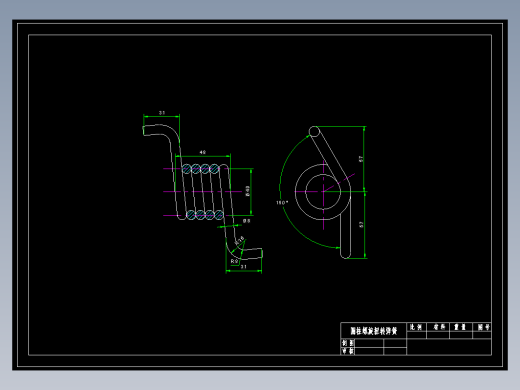Click the Ø8 wire diameter dimension
This screenshot has height=390, width=520.
tap(246, 221)
